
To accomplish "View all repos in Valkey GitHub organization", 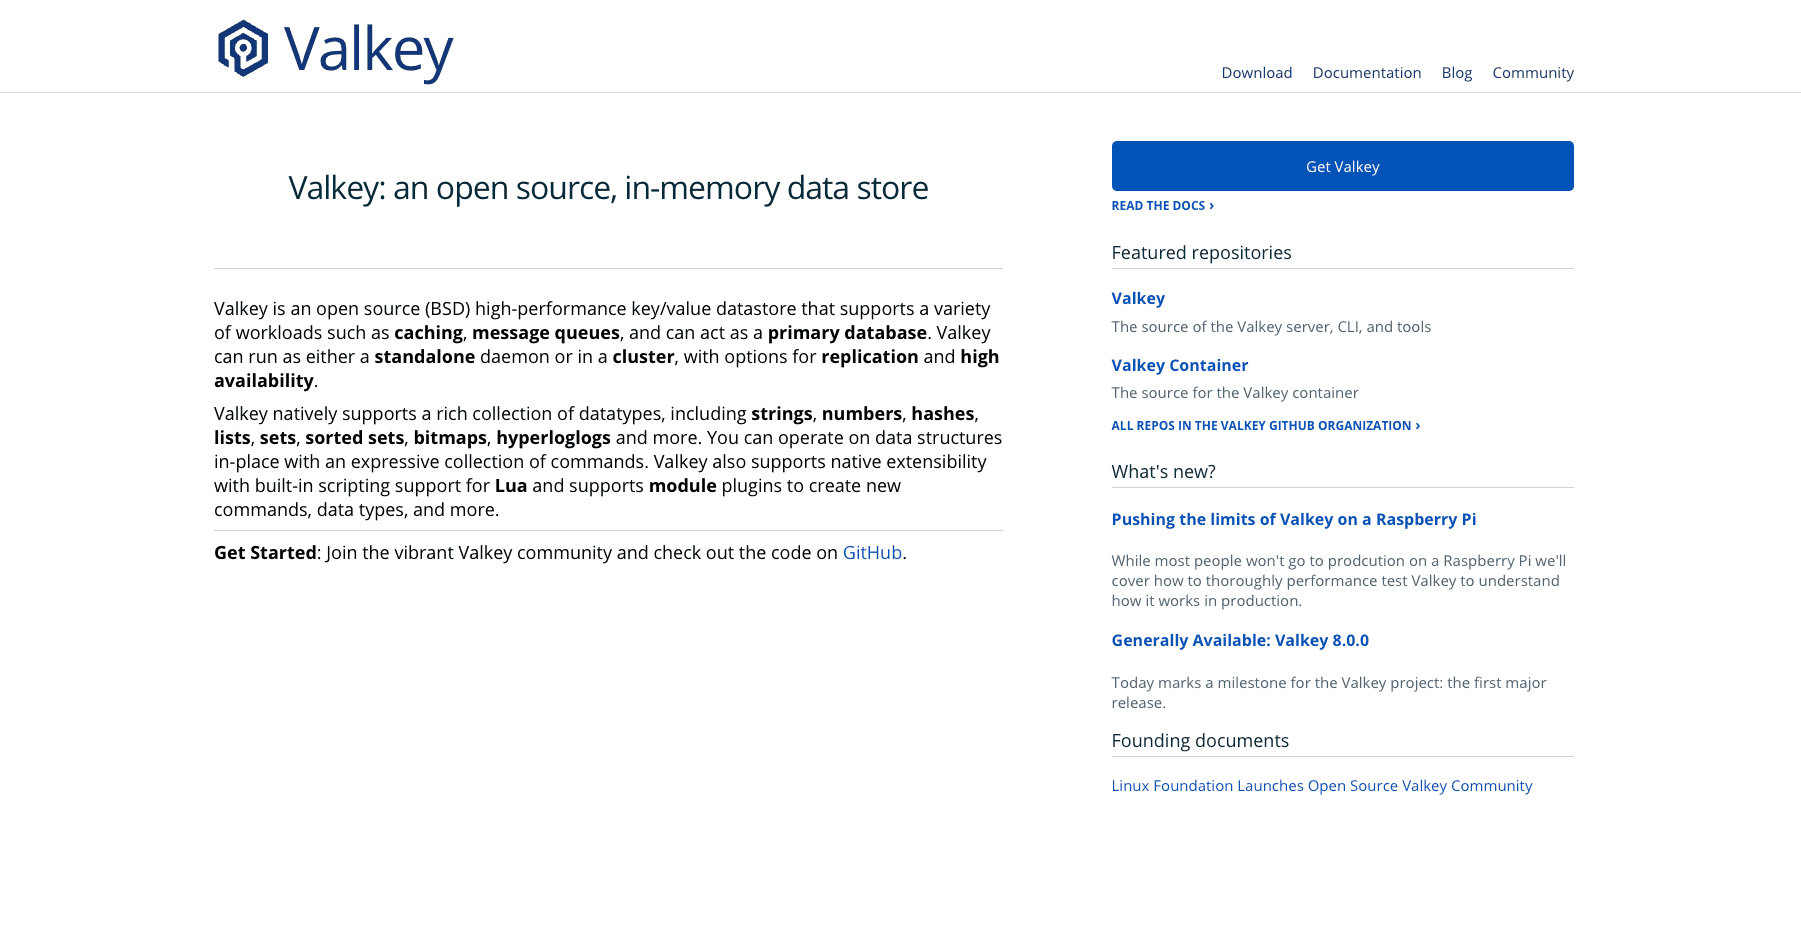I will click(1265, 426).
